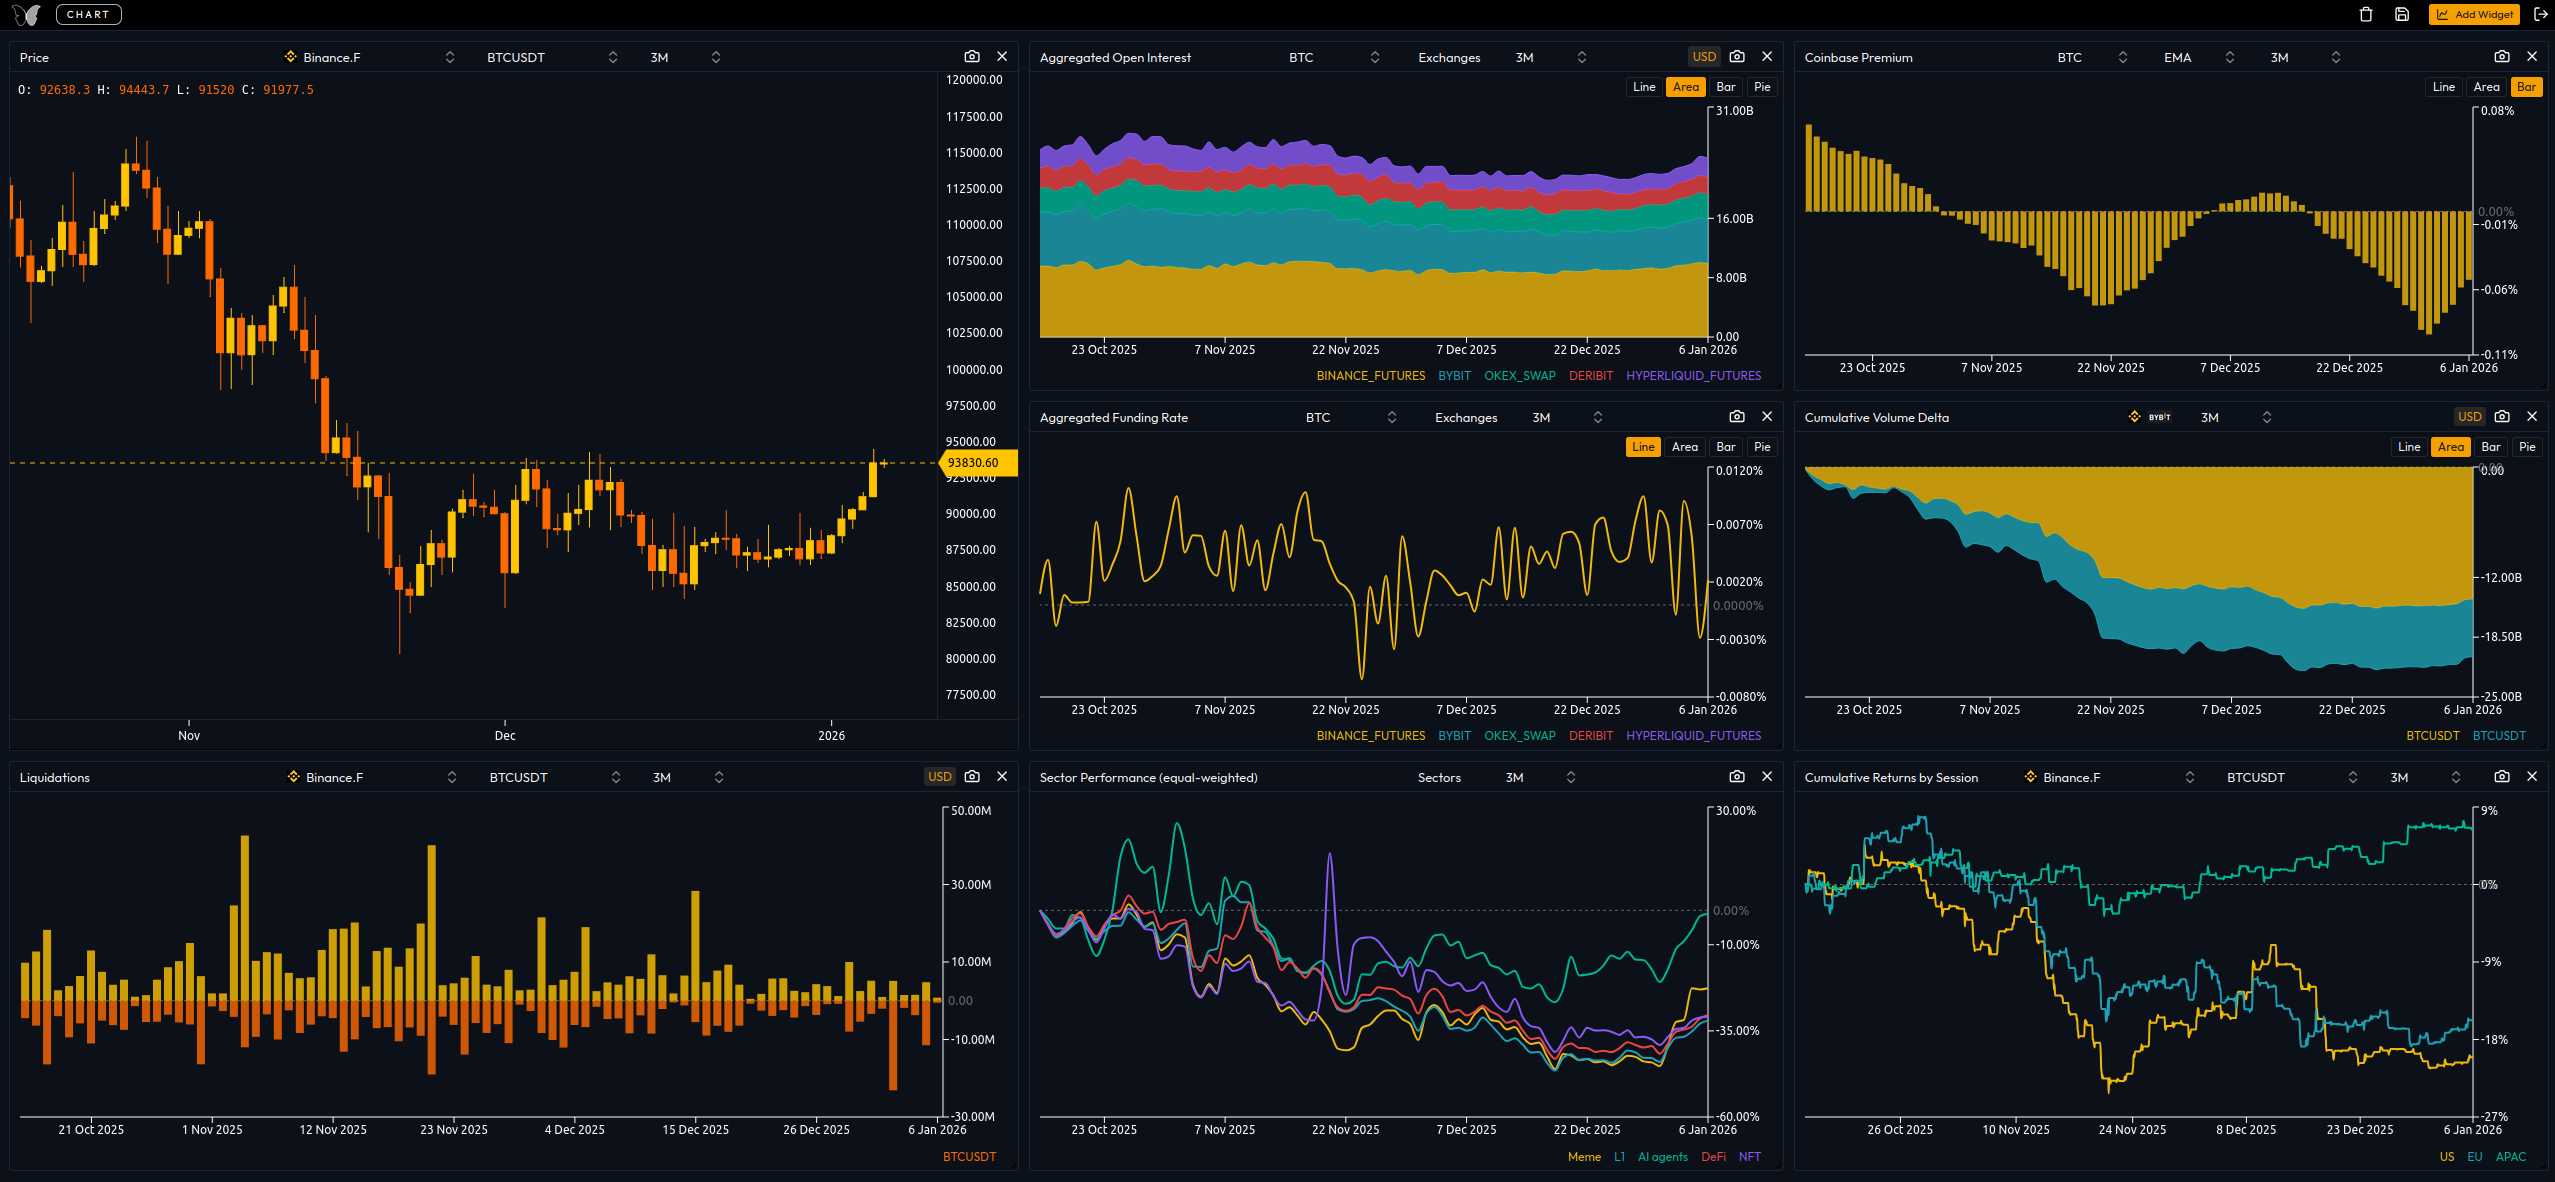Click the save layout icon near Add Widget
2555x1182 pixels.
click(2402, 14)
